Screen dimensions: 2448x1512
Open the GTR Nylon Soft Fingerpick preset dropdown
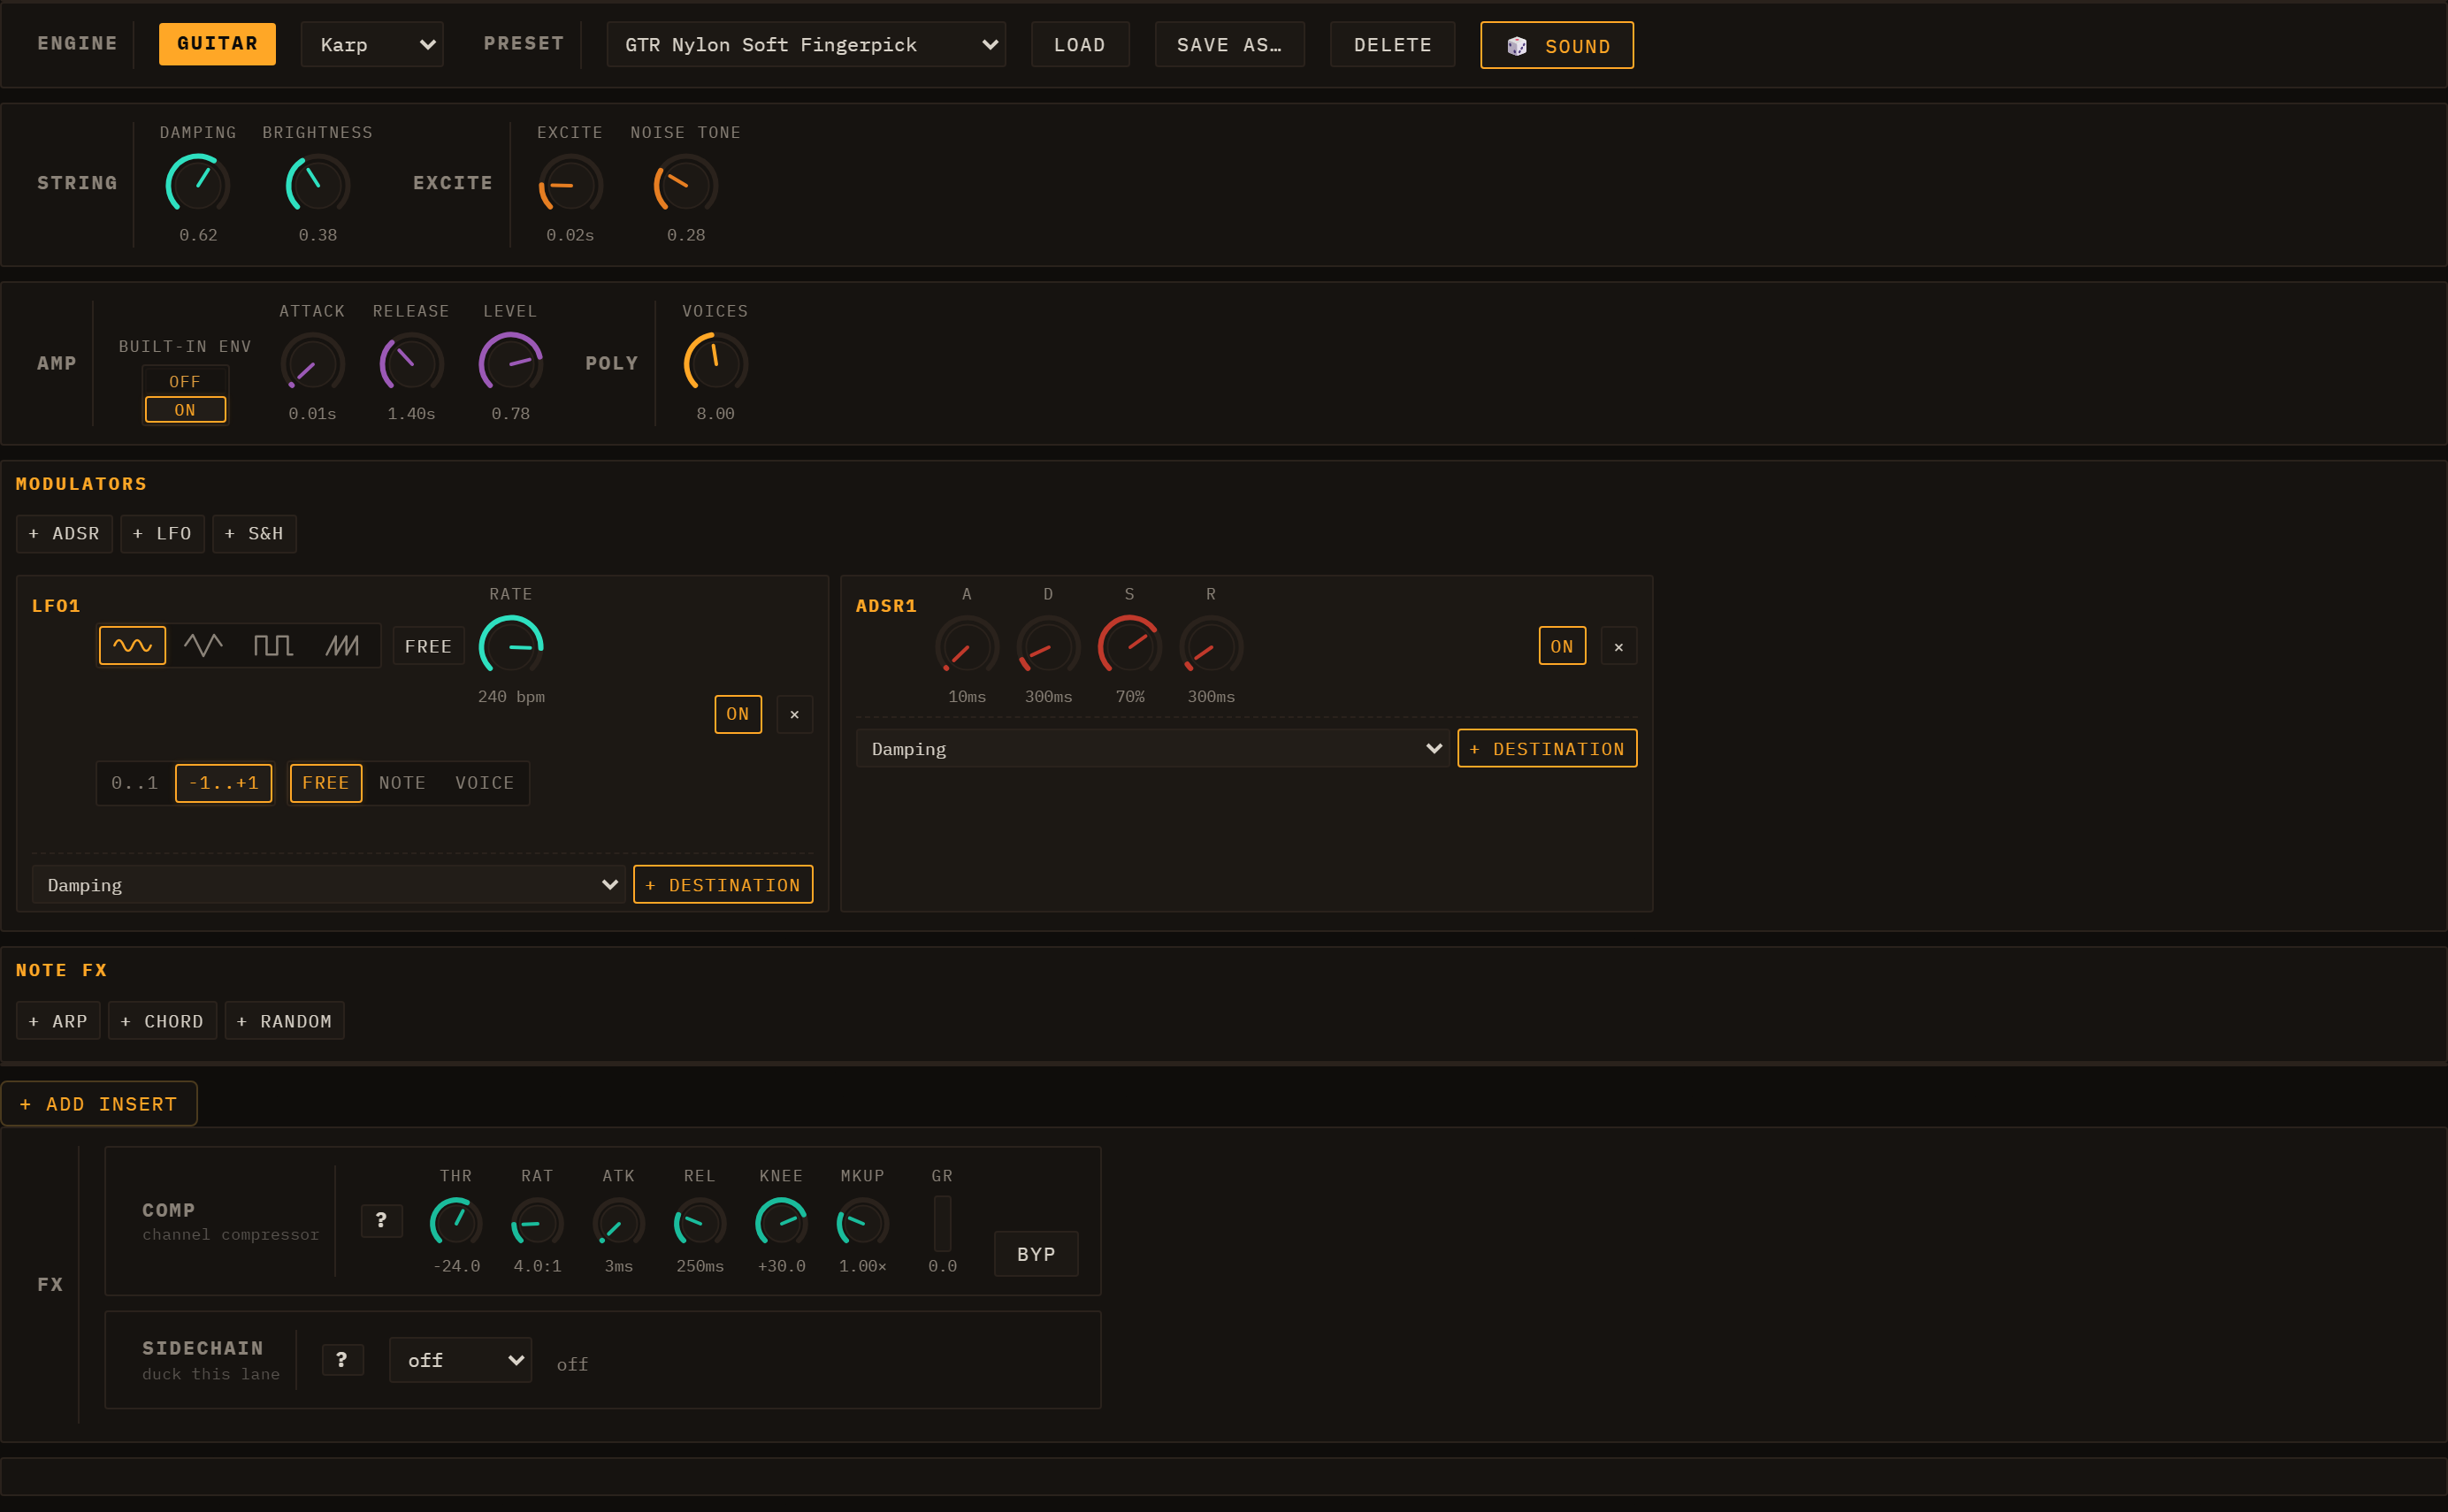[806, 45]
